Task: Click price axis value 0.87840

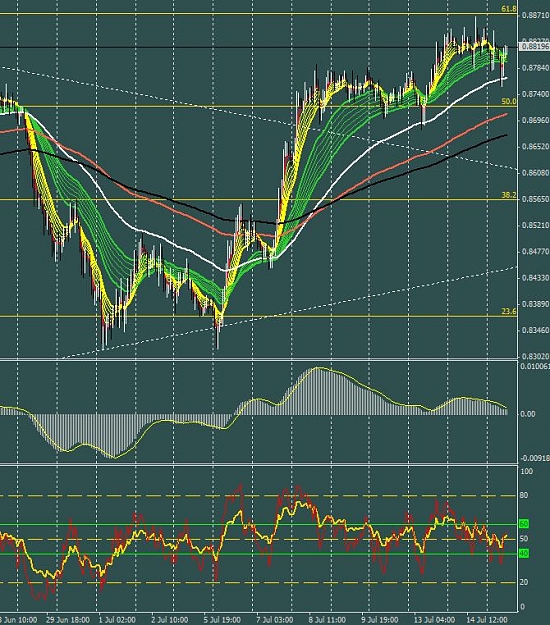Action: click(x=535, y=68)
